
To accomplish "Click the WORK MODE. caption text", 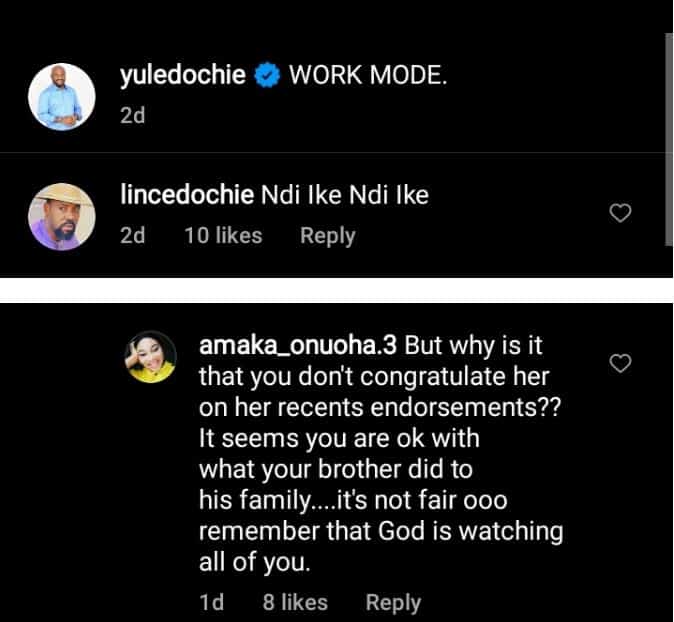I will pos(368,76).
